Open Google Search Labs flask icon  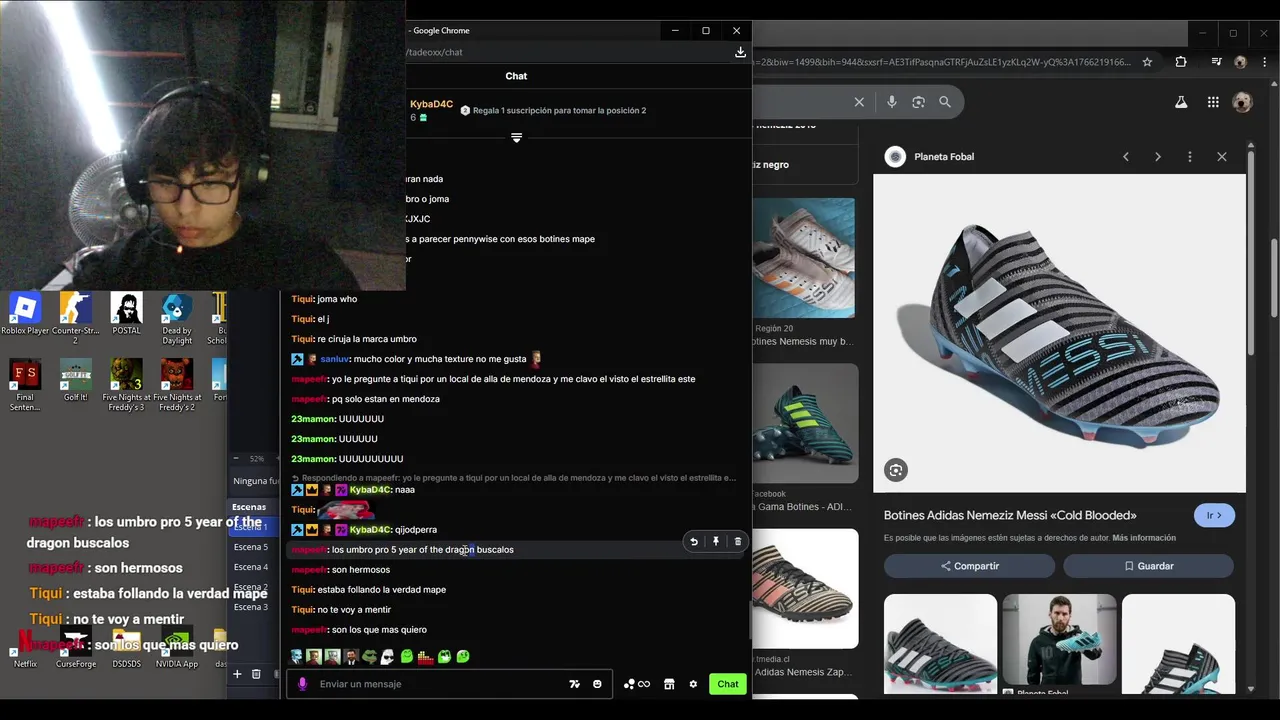pos(1181,102)
